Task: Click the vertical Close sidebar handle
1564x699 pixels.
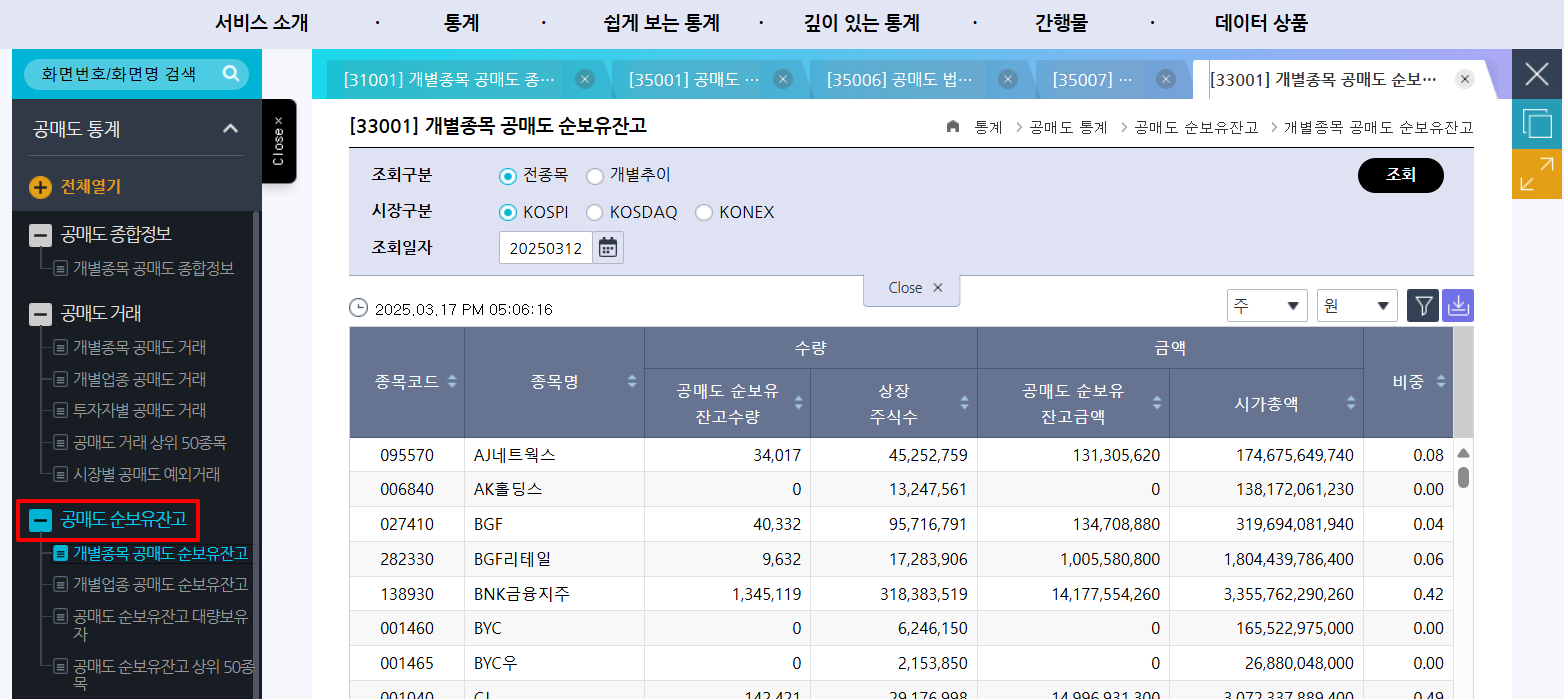Action: tap(279, 141)
